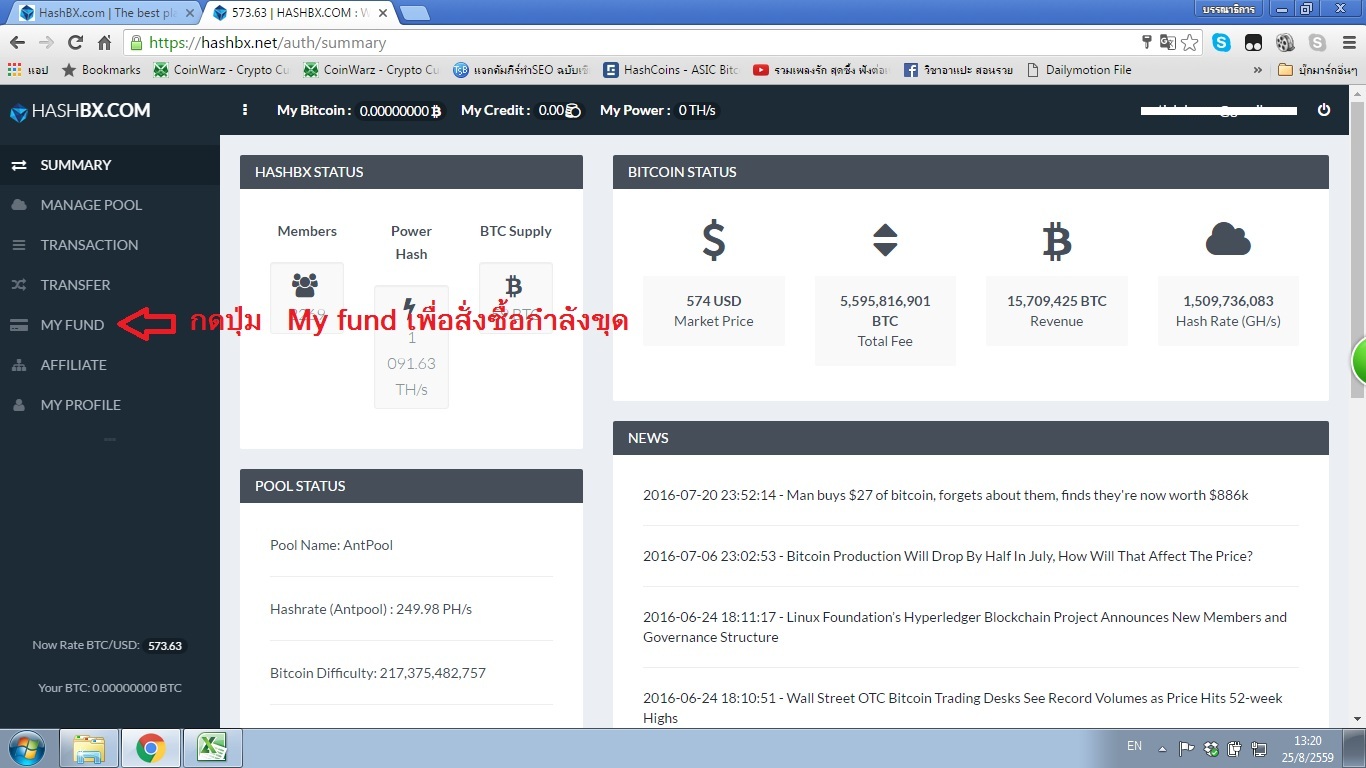Click the bitcoin Revenue icon
The height and width of the screenshot is (768, 1366).
pyautogui.click(x=1057, y=241)
